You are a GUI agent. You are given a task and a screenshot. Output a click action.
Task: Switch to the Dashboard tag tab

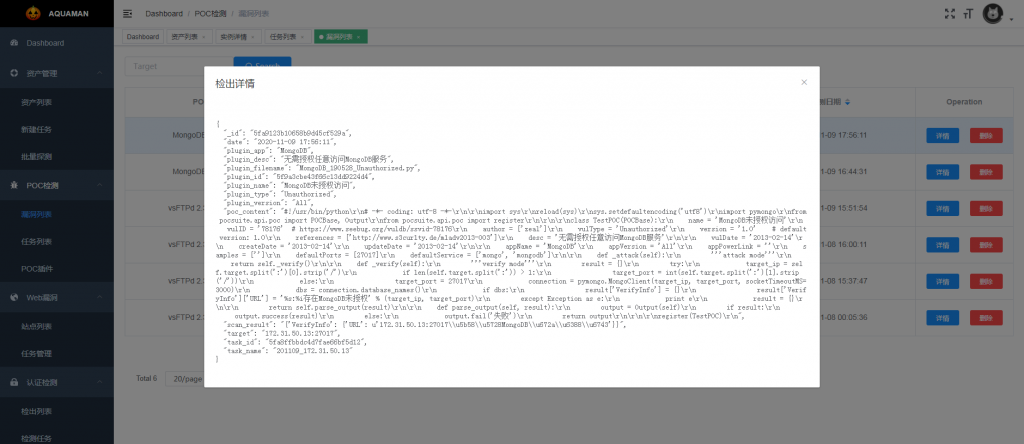143,37
